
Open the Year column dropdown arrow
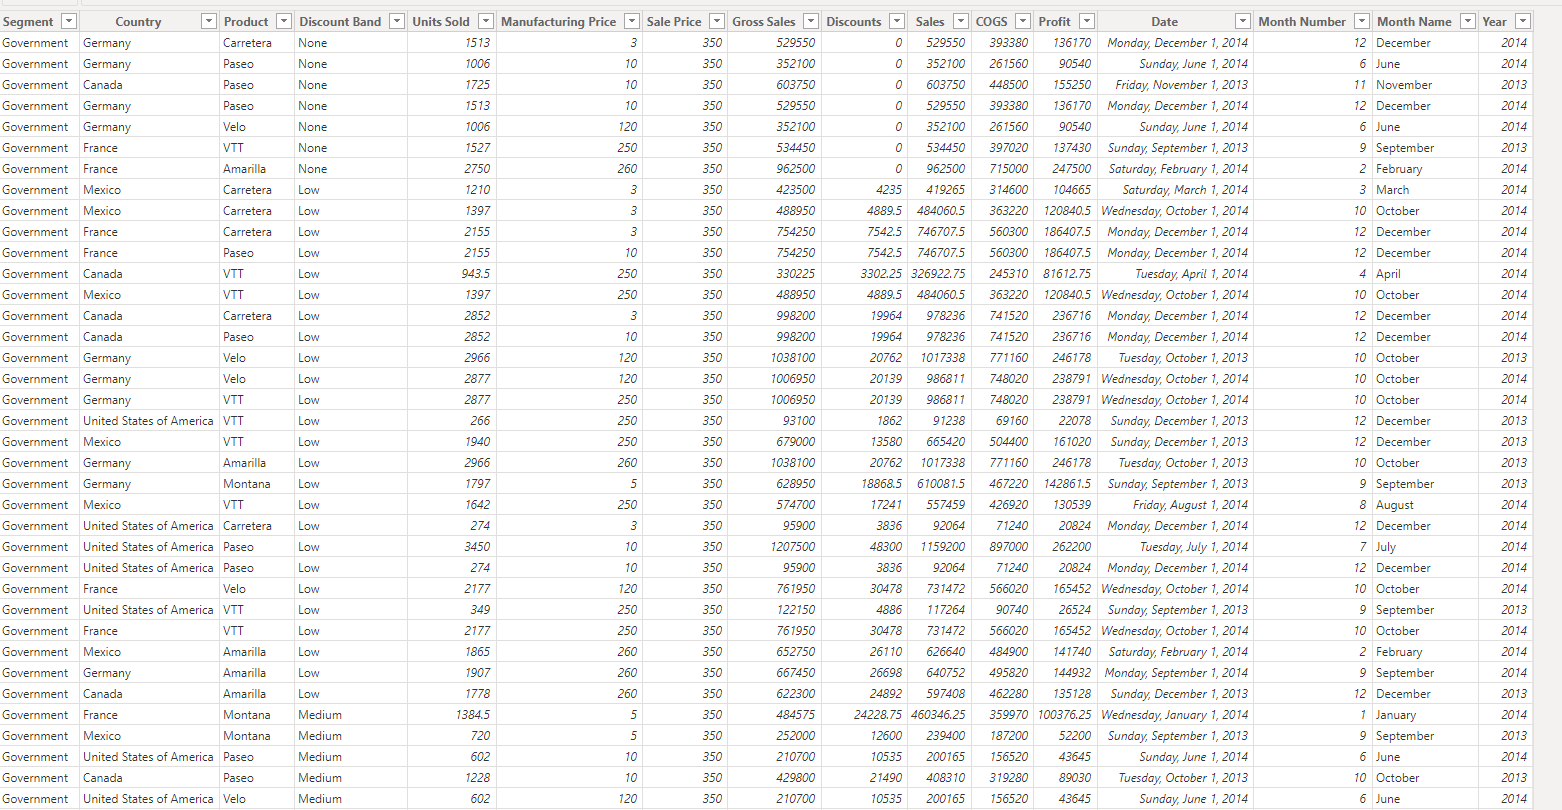pos(1523,21)
